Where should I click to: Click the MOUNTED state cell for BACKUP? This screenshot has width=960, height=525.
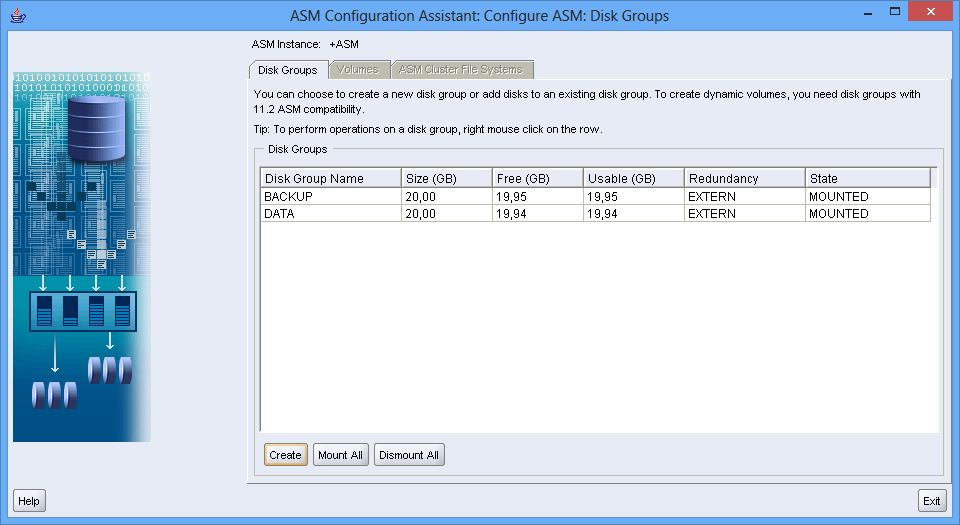[x=868, y=196]
